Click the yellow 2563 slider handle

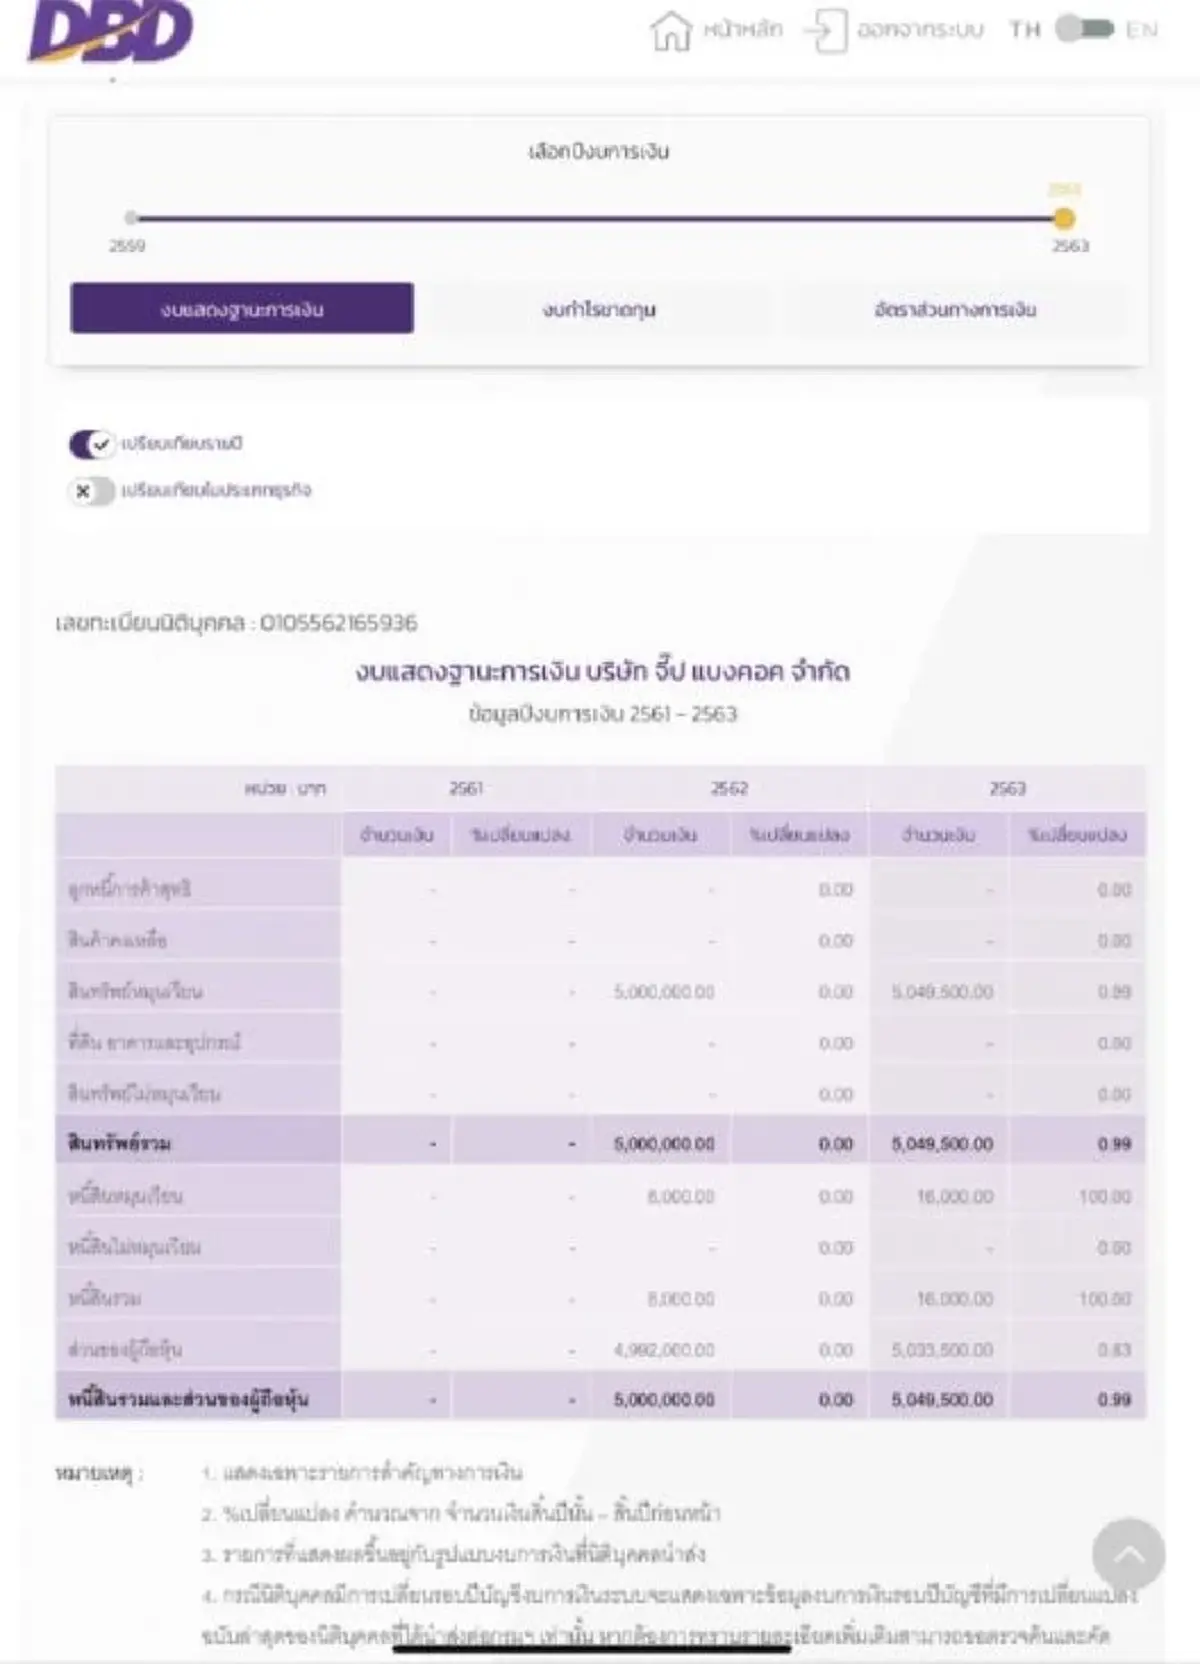click(x=1064, y=218)
